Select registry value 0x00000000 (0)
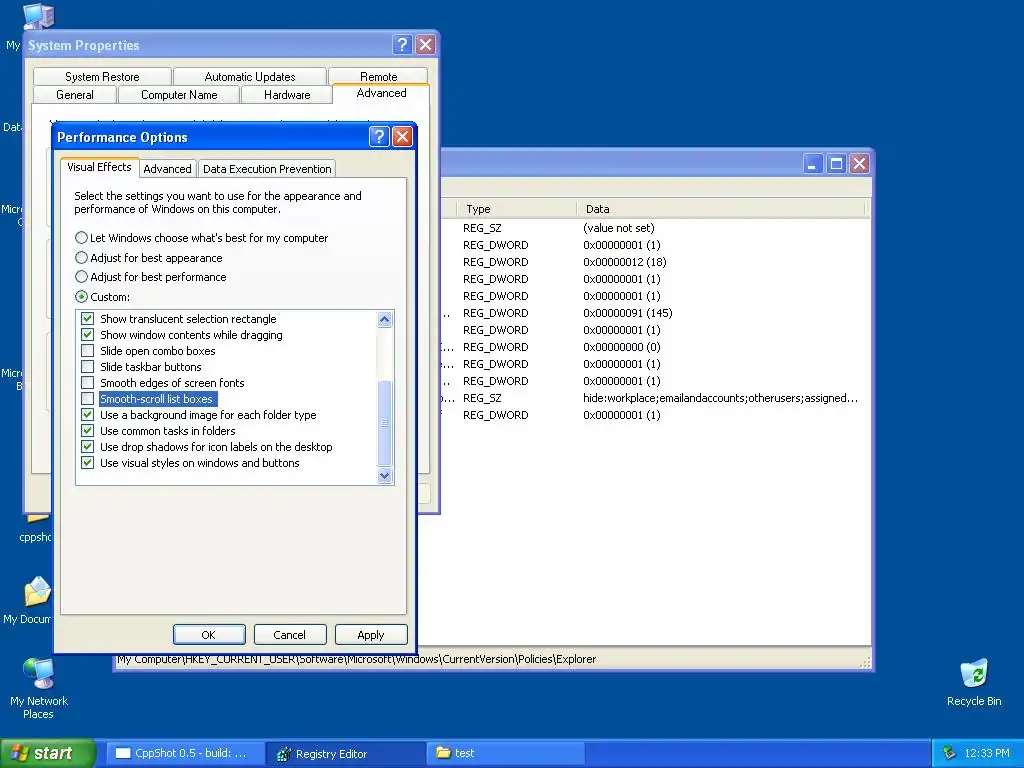 [622, 347]
